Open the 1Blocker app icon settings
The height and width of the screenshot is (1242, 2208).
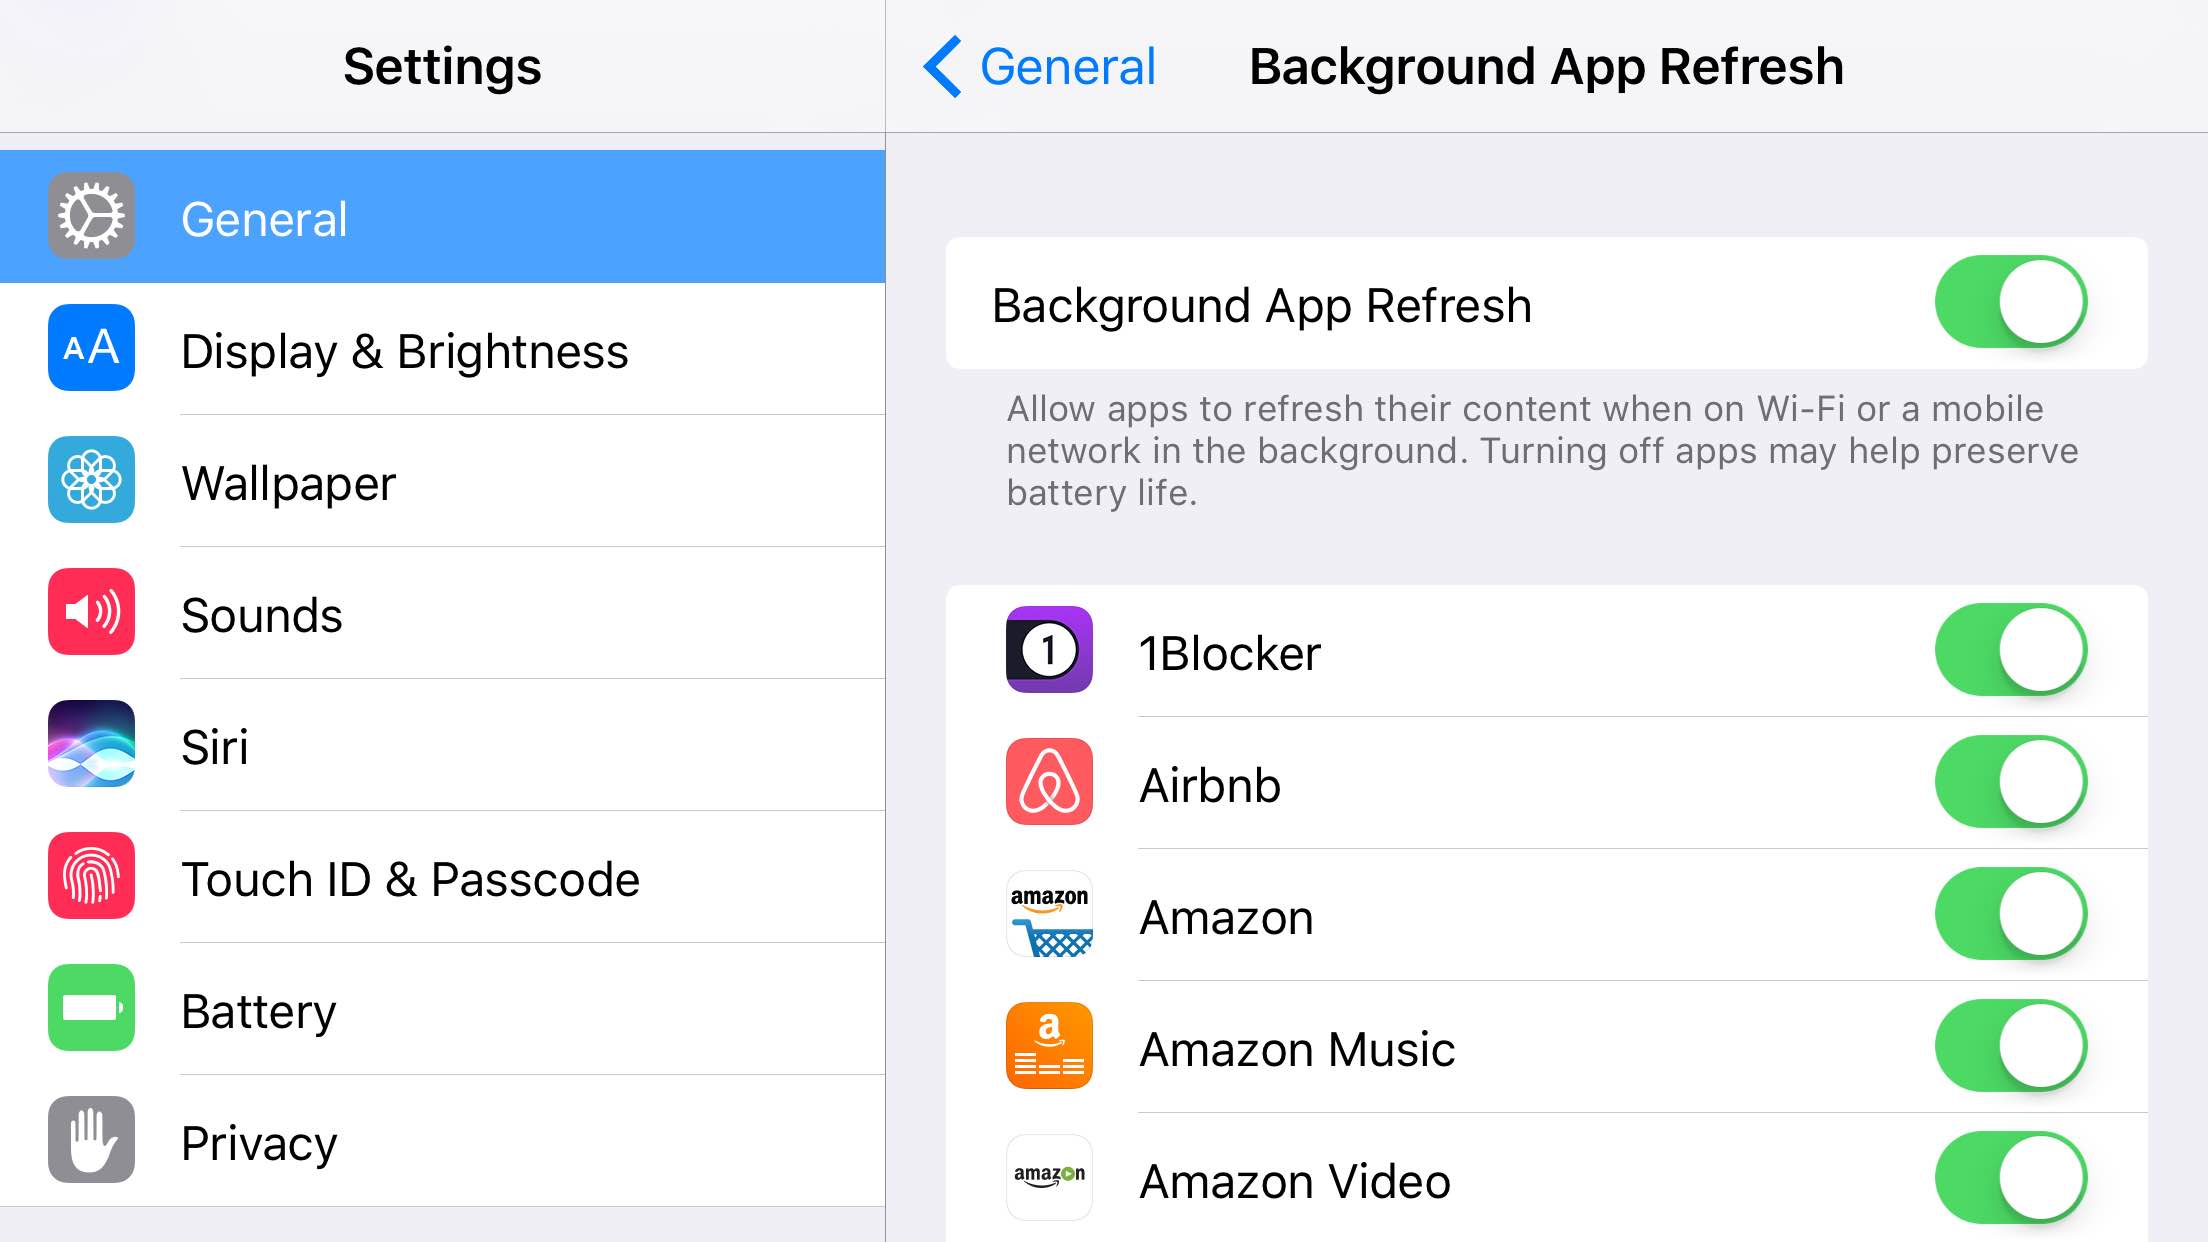[1051, 651]
